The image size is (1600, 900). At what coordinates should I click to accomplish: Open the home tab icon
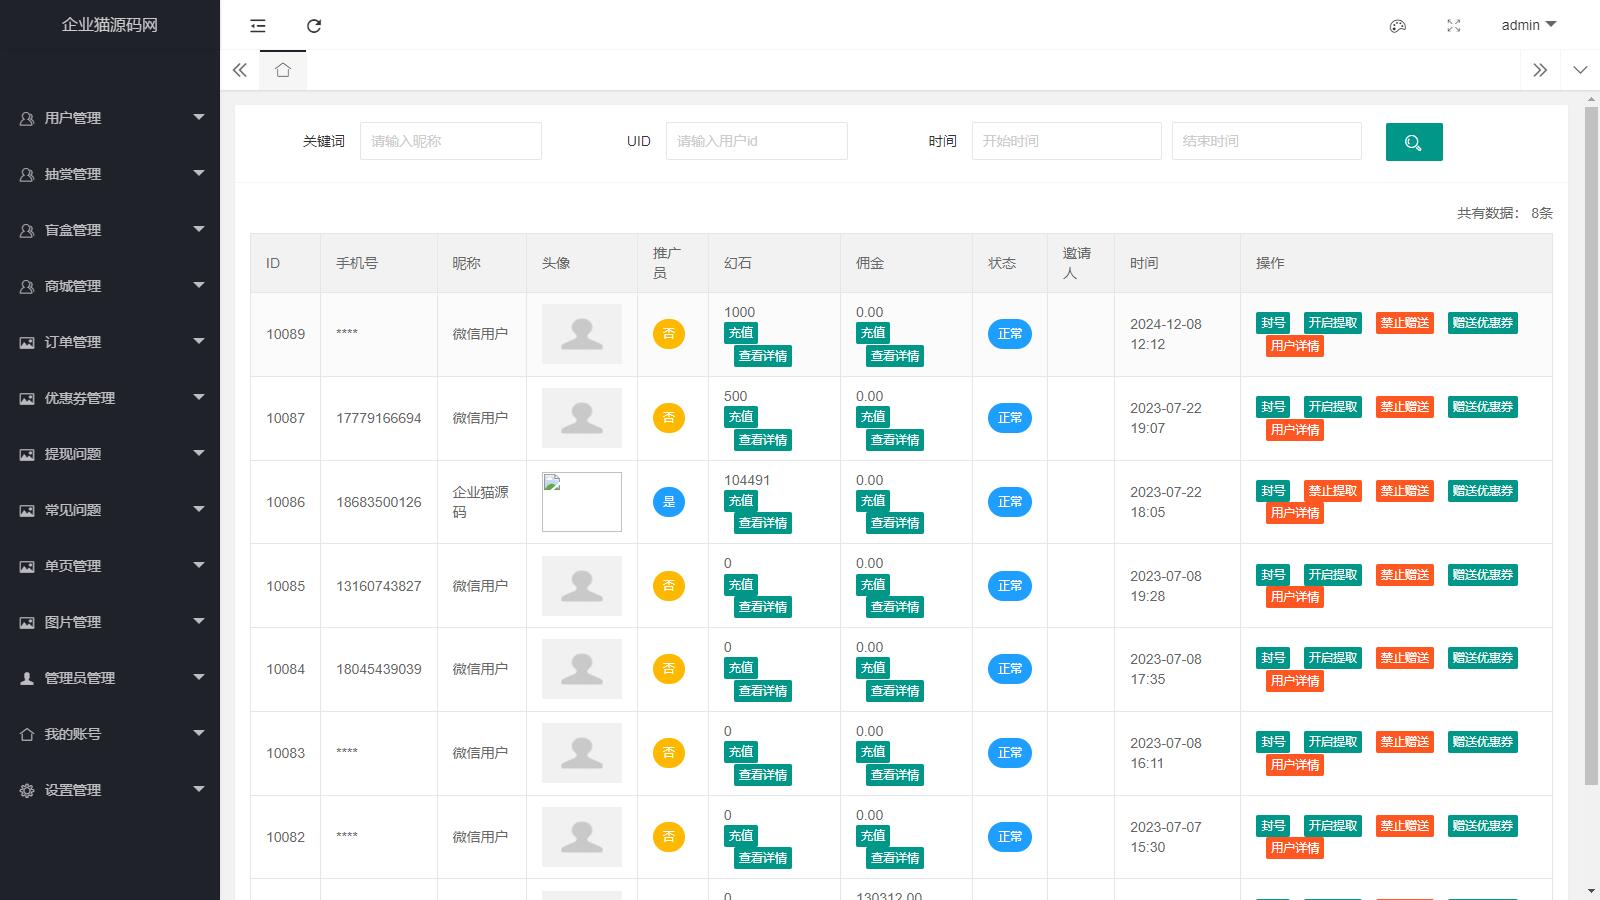click(283, 70)
